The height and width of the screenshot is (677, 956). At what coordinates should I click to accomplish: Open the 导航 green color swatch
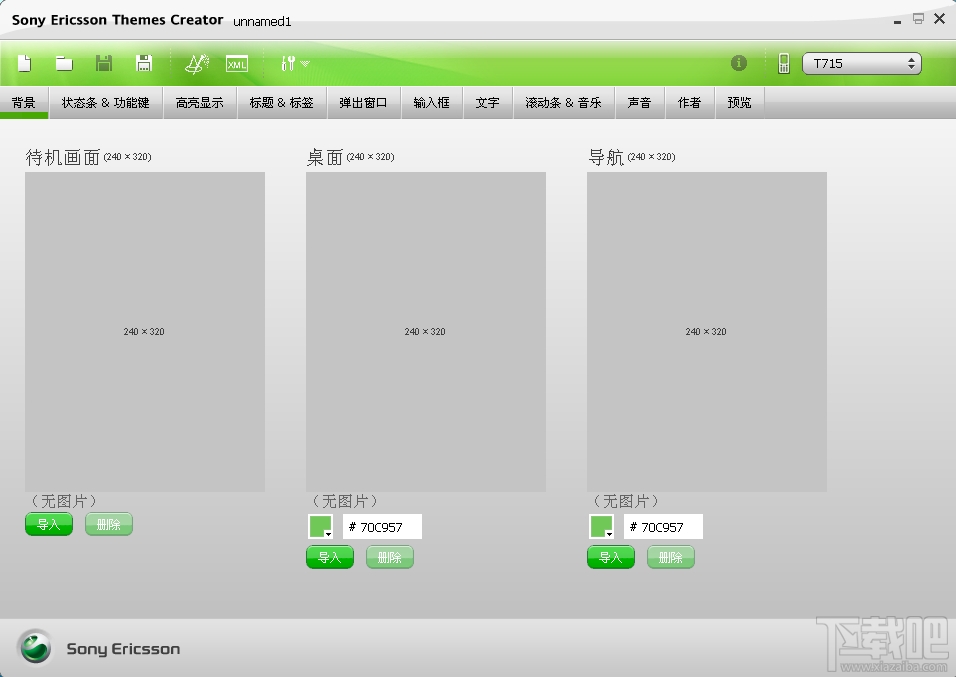pyautogui.click(x=601, y=526)
